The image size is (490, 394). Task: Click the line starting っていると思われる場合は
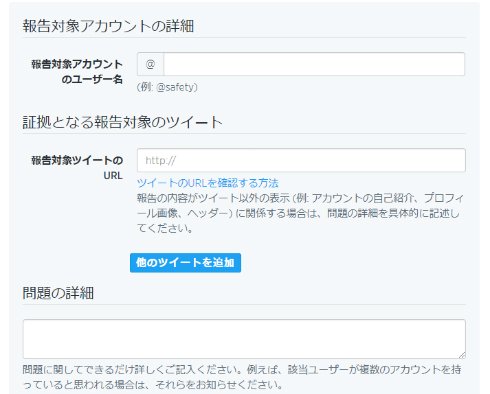(153, 385)
